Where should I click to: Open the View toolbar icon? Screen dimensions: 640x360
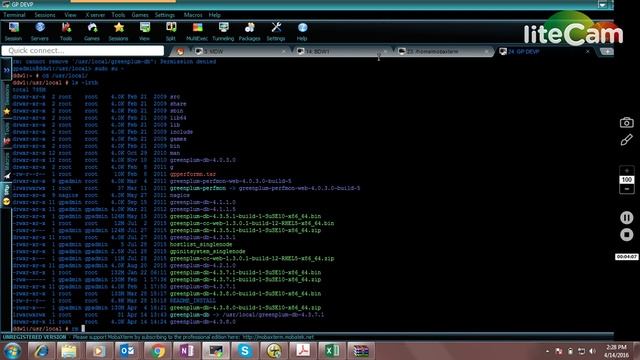click(x=144, y=31)
